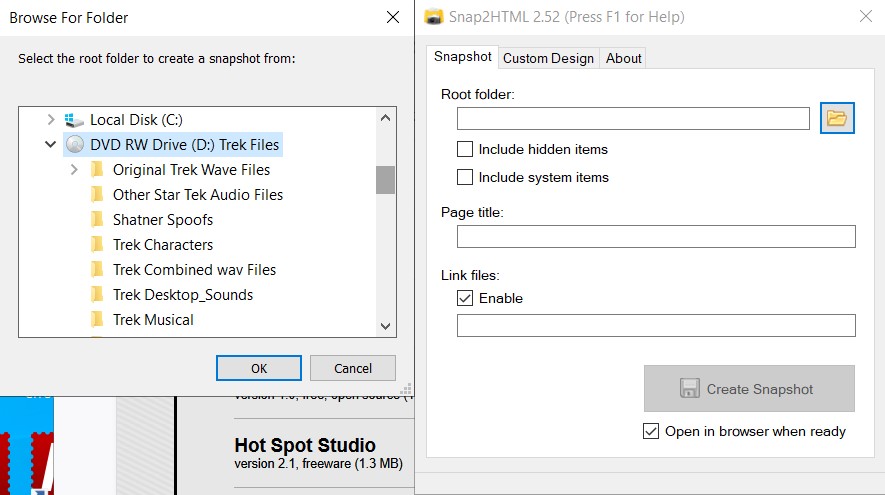Image resolution: width=885 pixels, height=495 pixels.
Task: Select Trek Musical folder
Action: pos(153,319)
